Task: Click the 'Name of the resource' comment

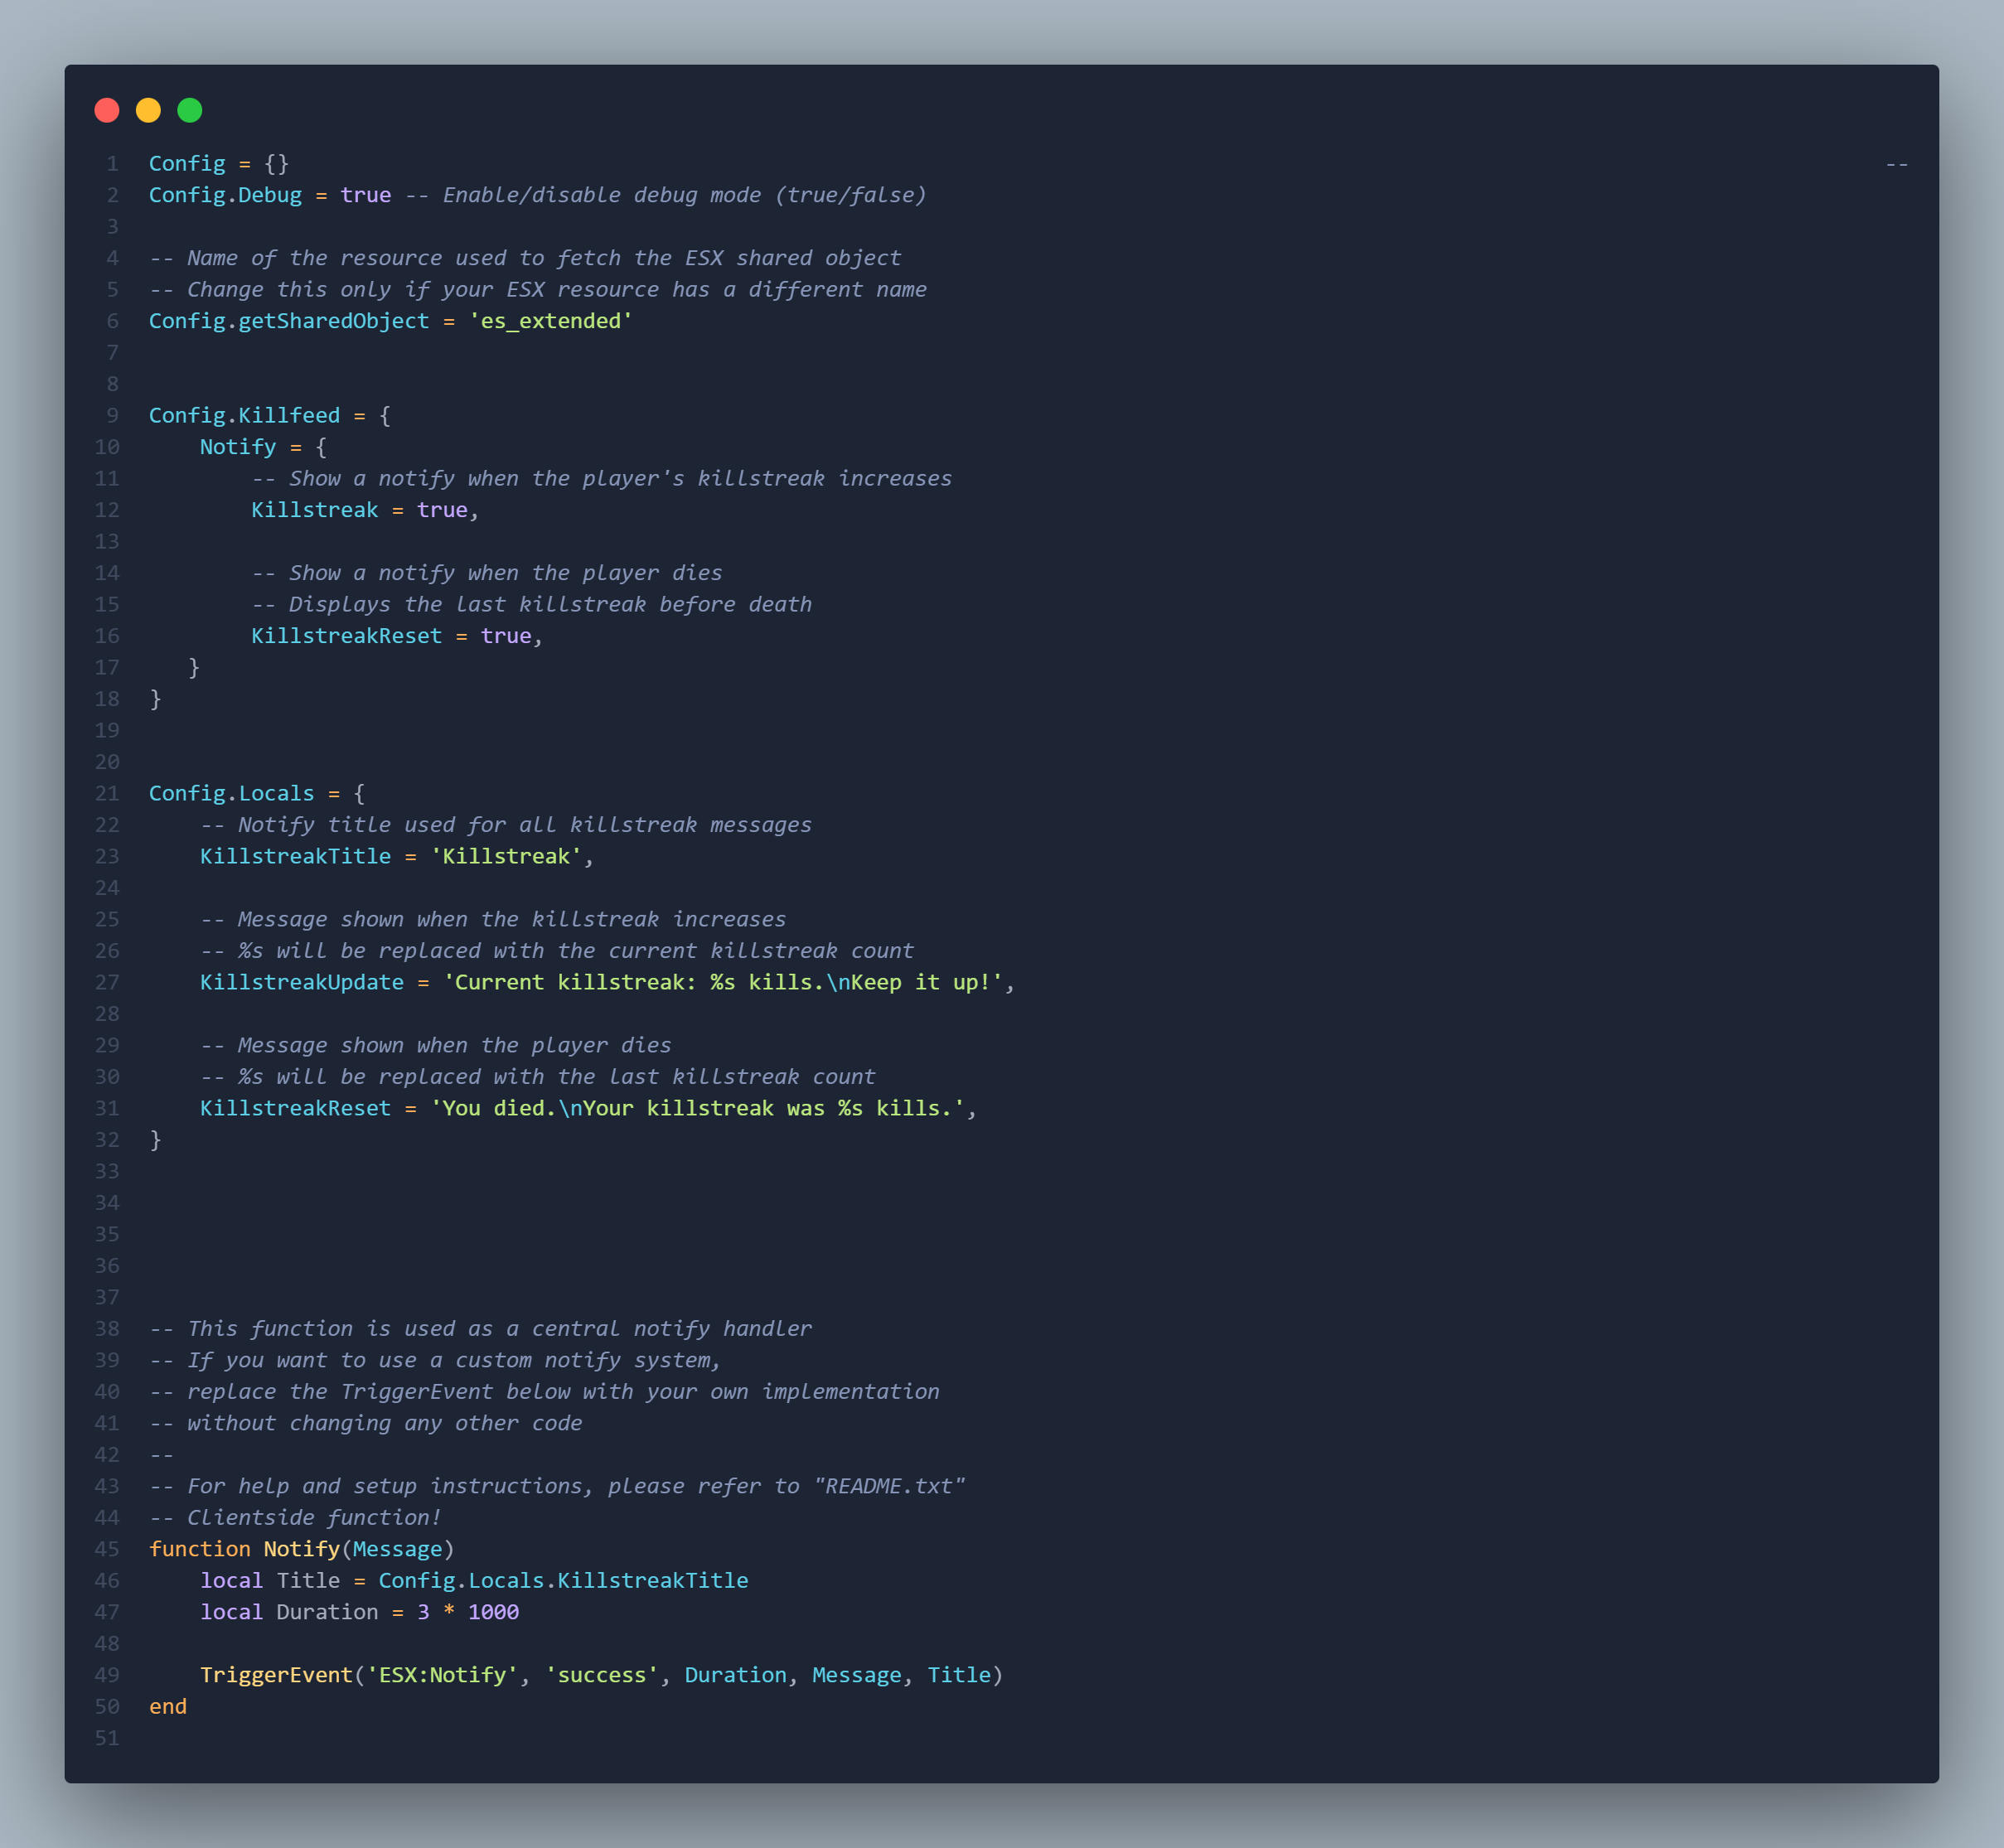Action: (x=525, y=258)
